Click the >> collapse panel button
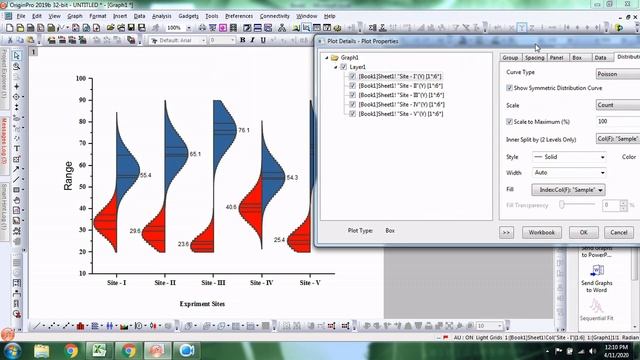The width and height of the screenshot is (640, 360). coord(506,232)
